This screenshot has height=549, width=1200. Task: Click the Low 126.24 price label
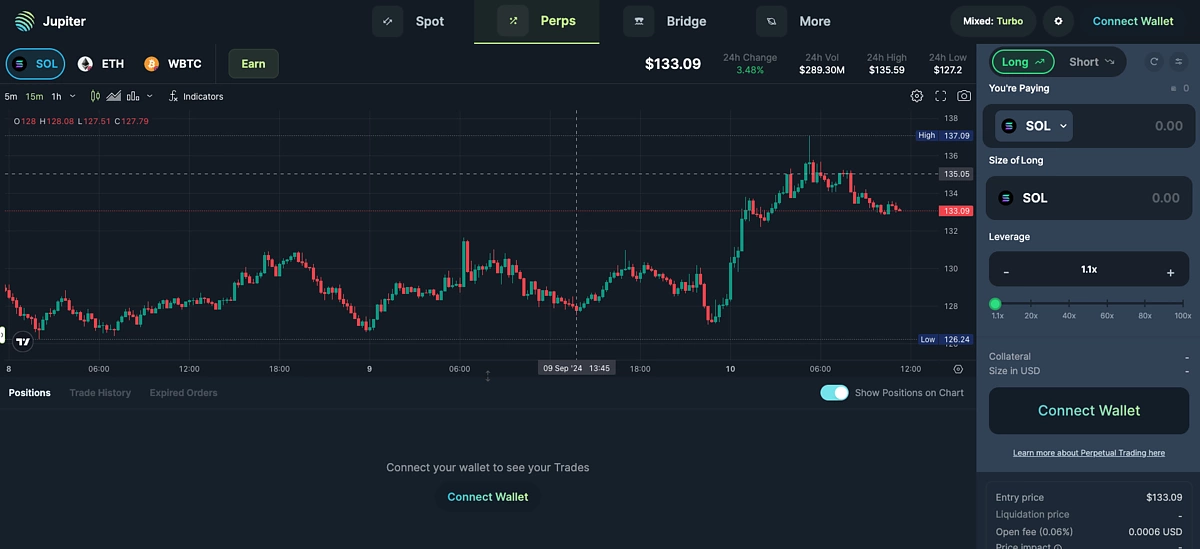[x=943, y=339]
